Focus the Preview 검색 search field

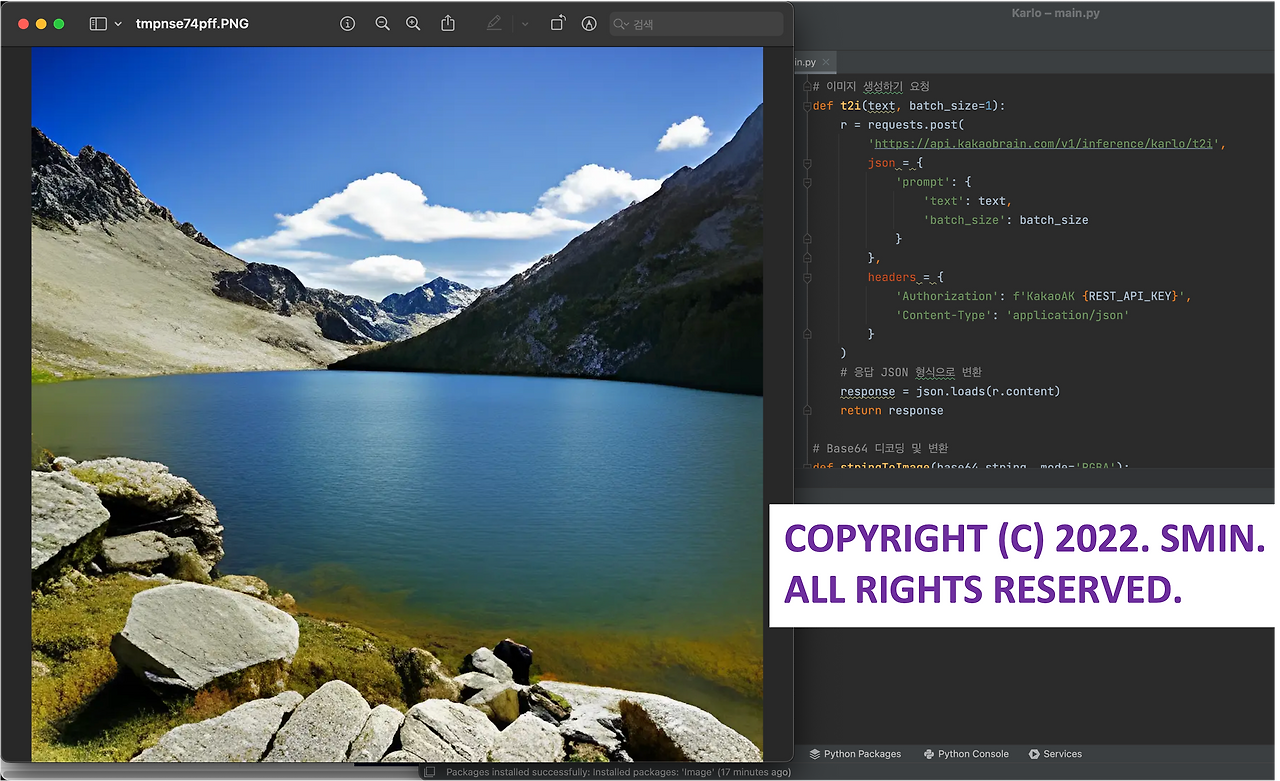(x=697, y=24)
